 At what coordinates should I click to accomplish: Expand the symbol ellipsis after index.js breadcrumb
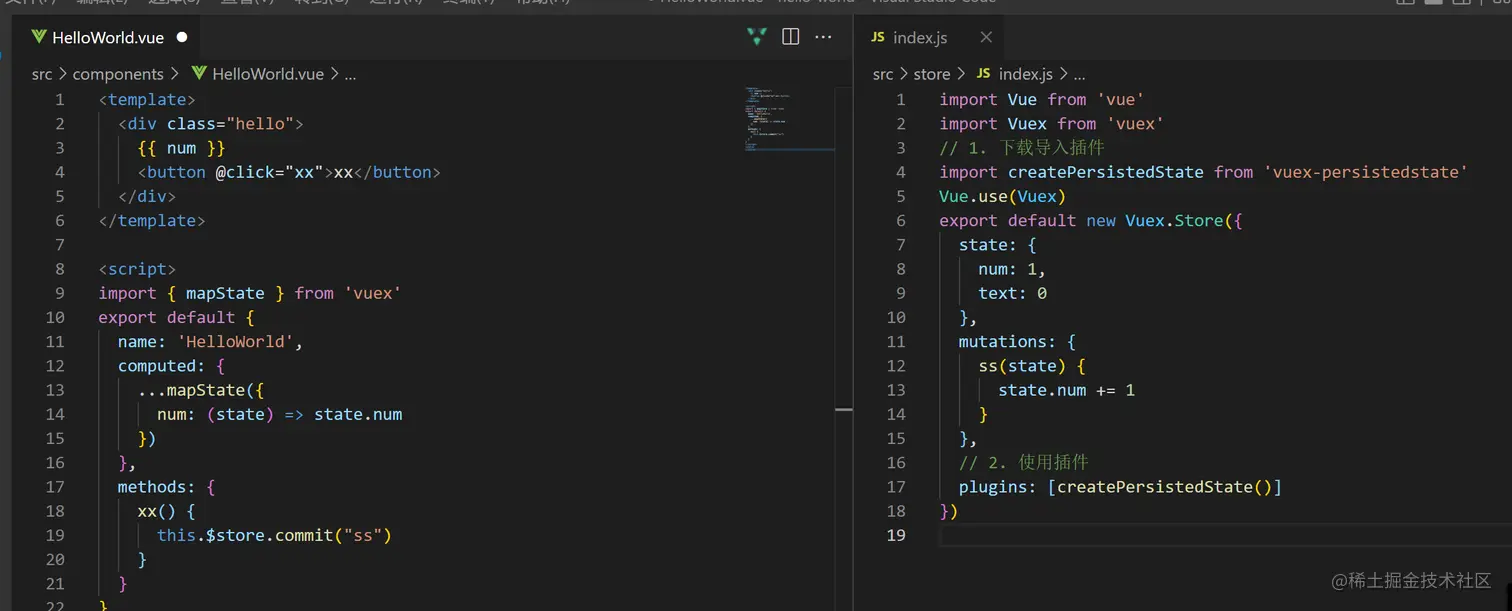(x=1079, y=74)
